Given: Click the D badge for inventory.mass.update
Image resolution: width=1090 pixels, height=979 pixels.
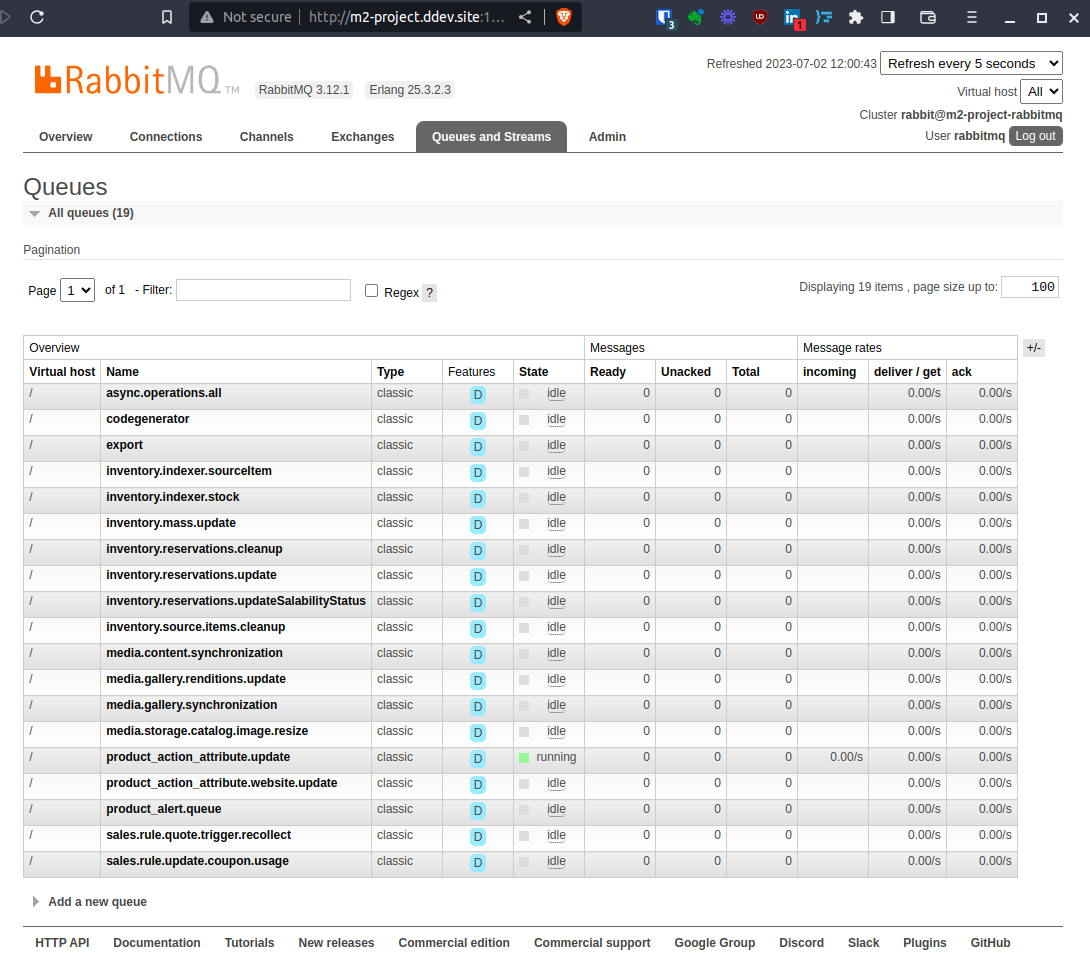Looking at the screenshot, I should (478, 524).
